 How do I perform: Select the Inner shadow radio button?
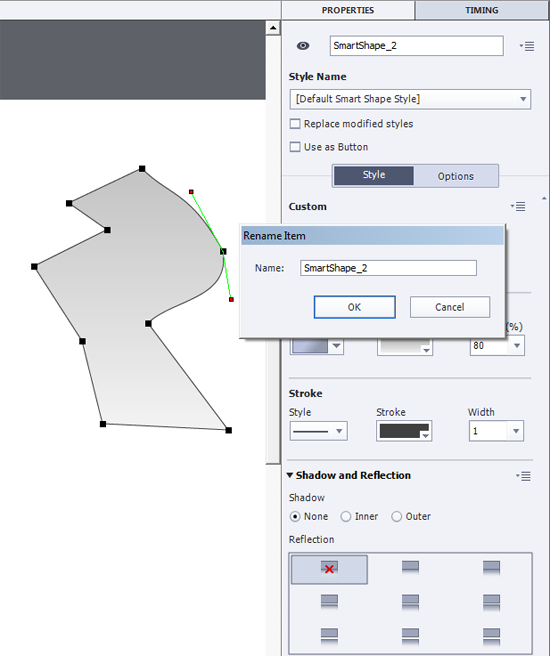tap(345, 517)
